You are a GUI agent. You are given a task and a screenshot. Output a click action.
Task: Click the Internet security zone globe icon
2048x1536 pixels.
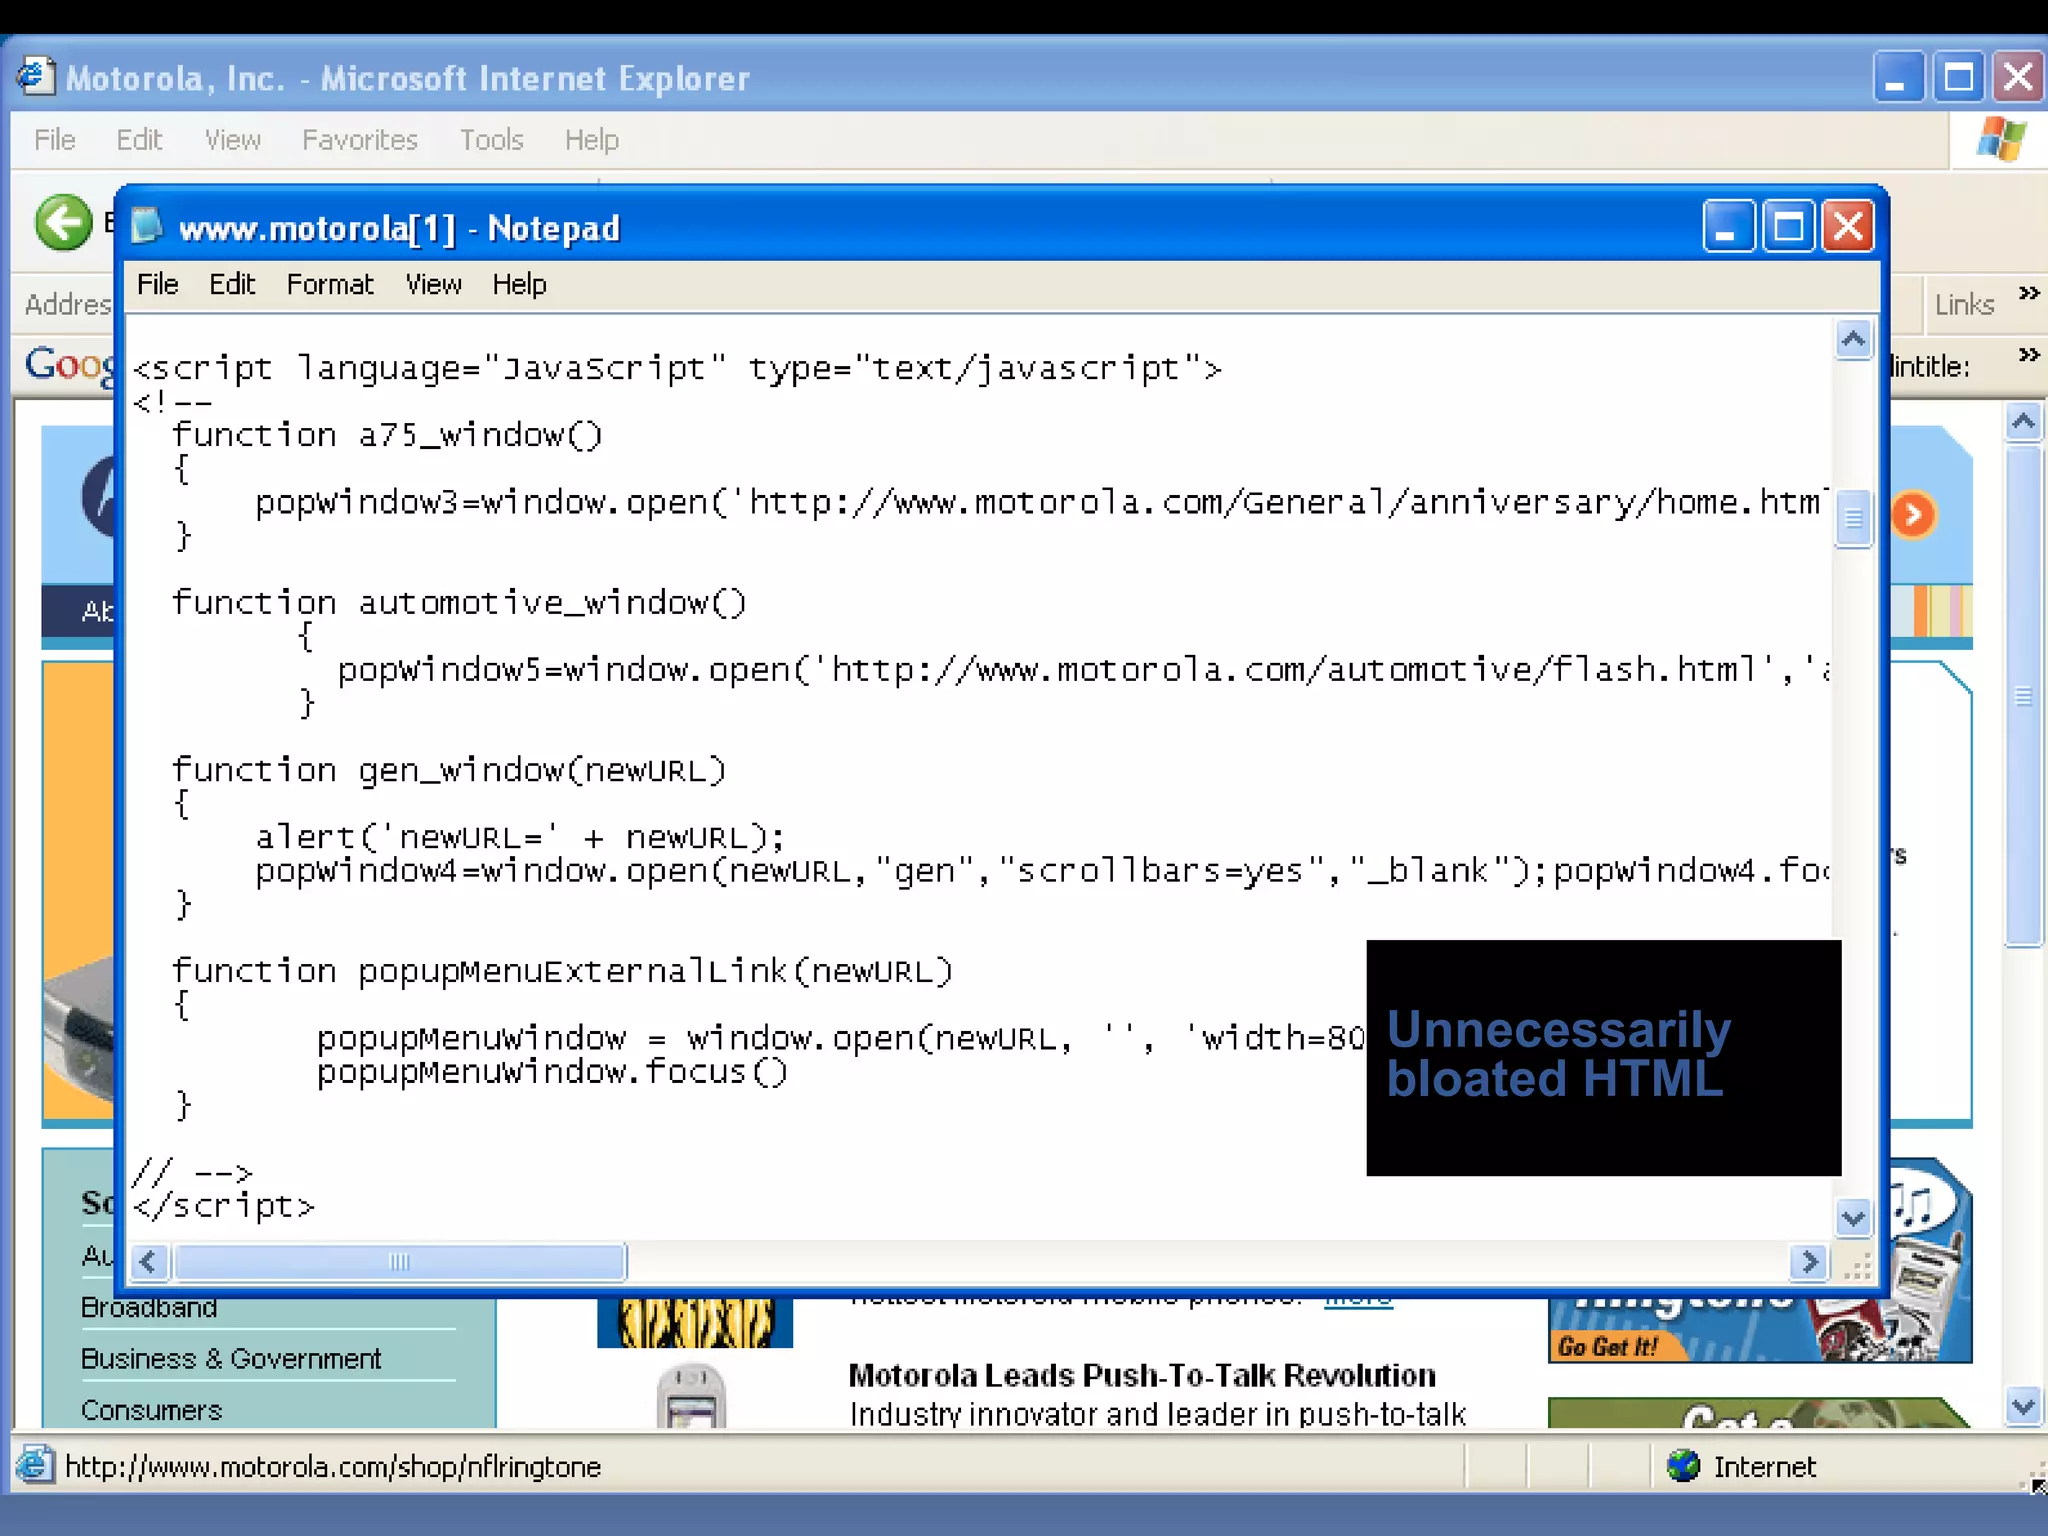click(1684, 1466)
